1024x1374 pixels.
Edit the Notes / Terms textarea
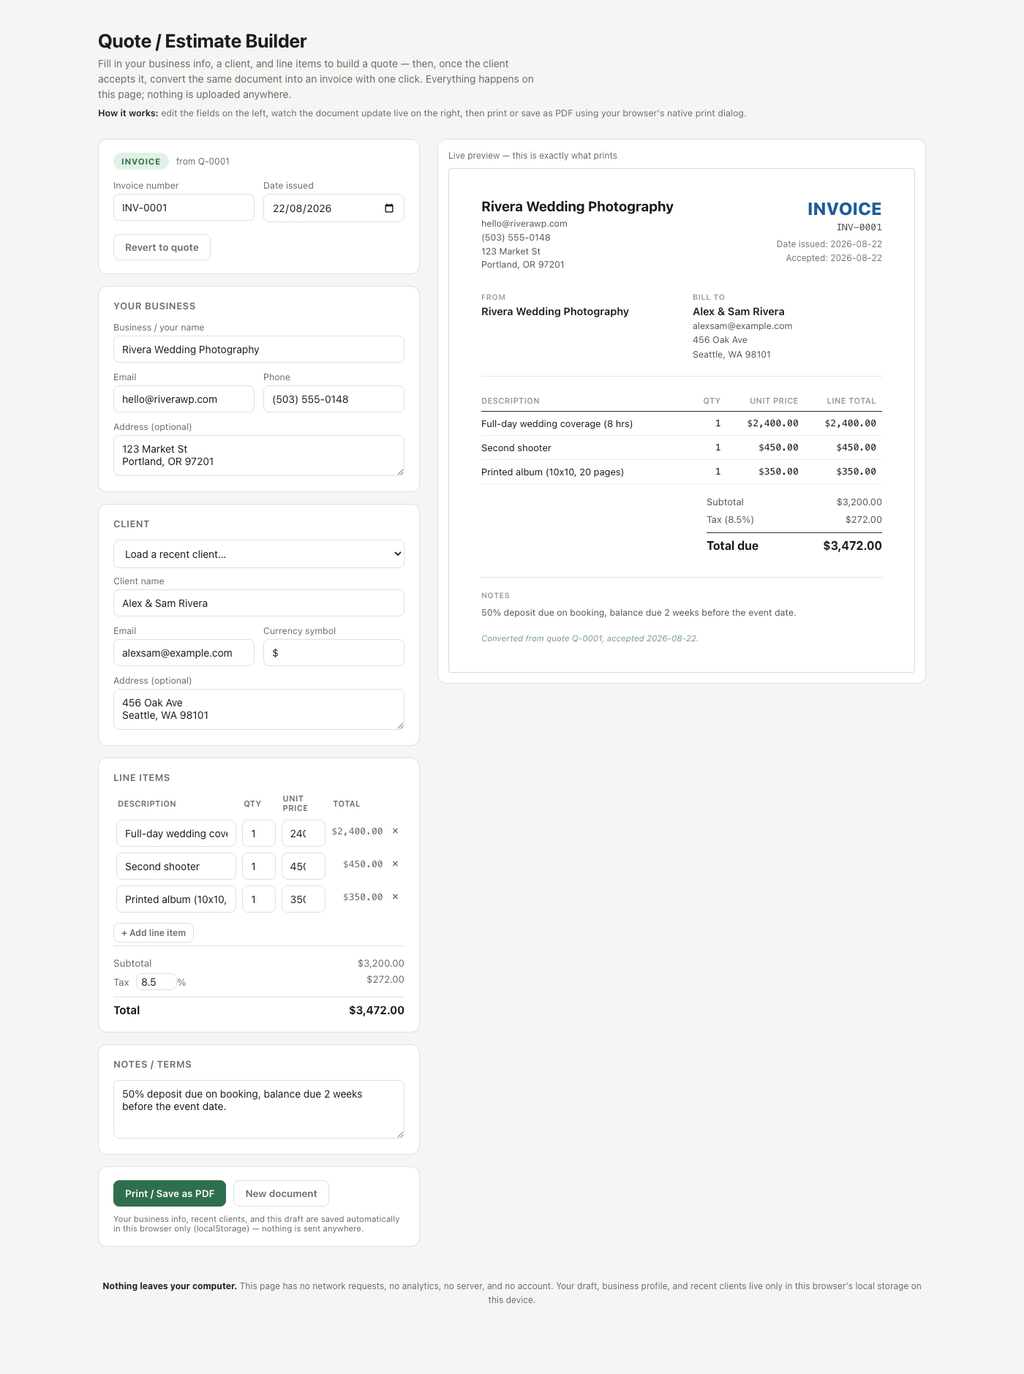pyautogui.click(x=259, y=1109)
